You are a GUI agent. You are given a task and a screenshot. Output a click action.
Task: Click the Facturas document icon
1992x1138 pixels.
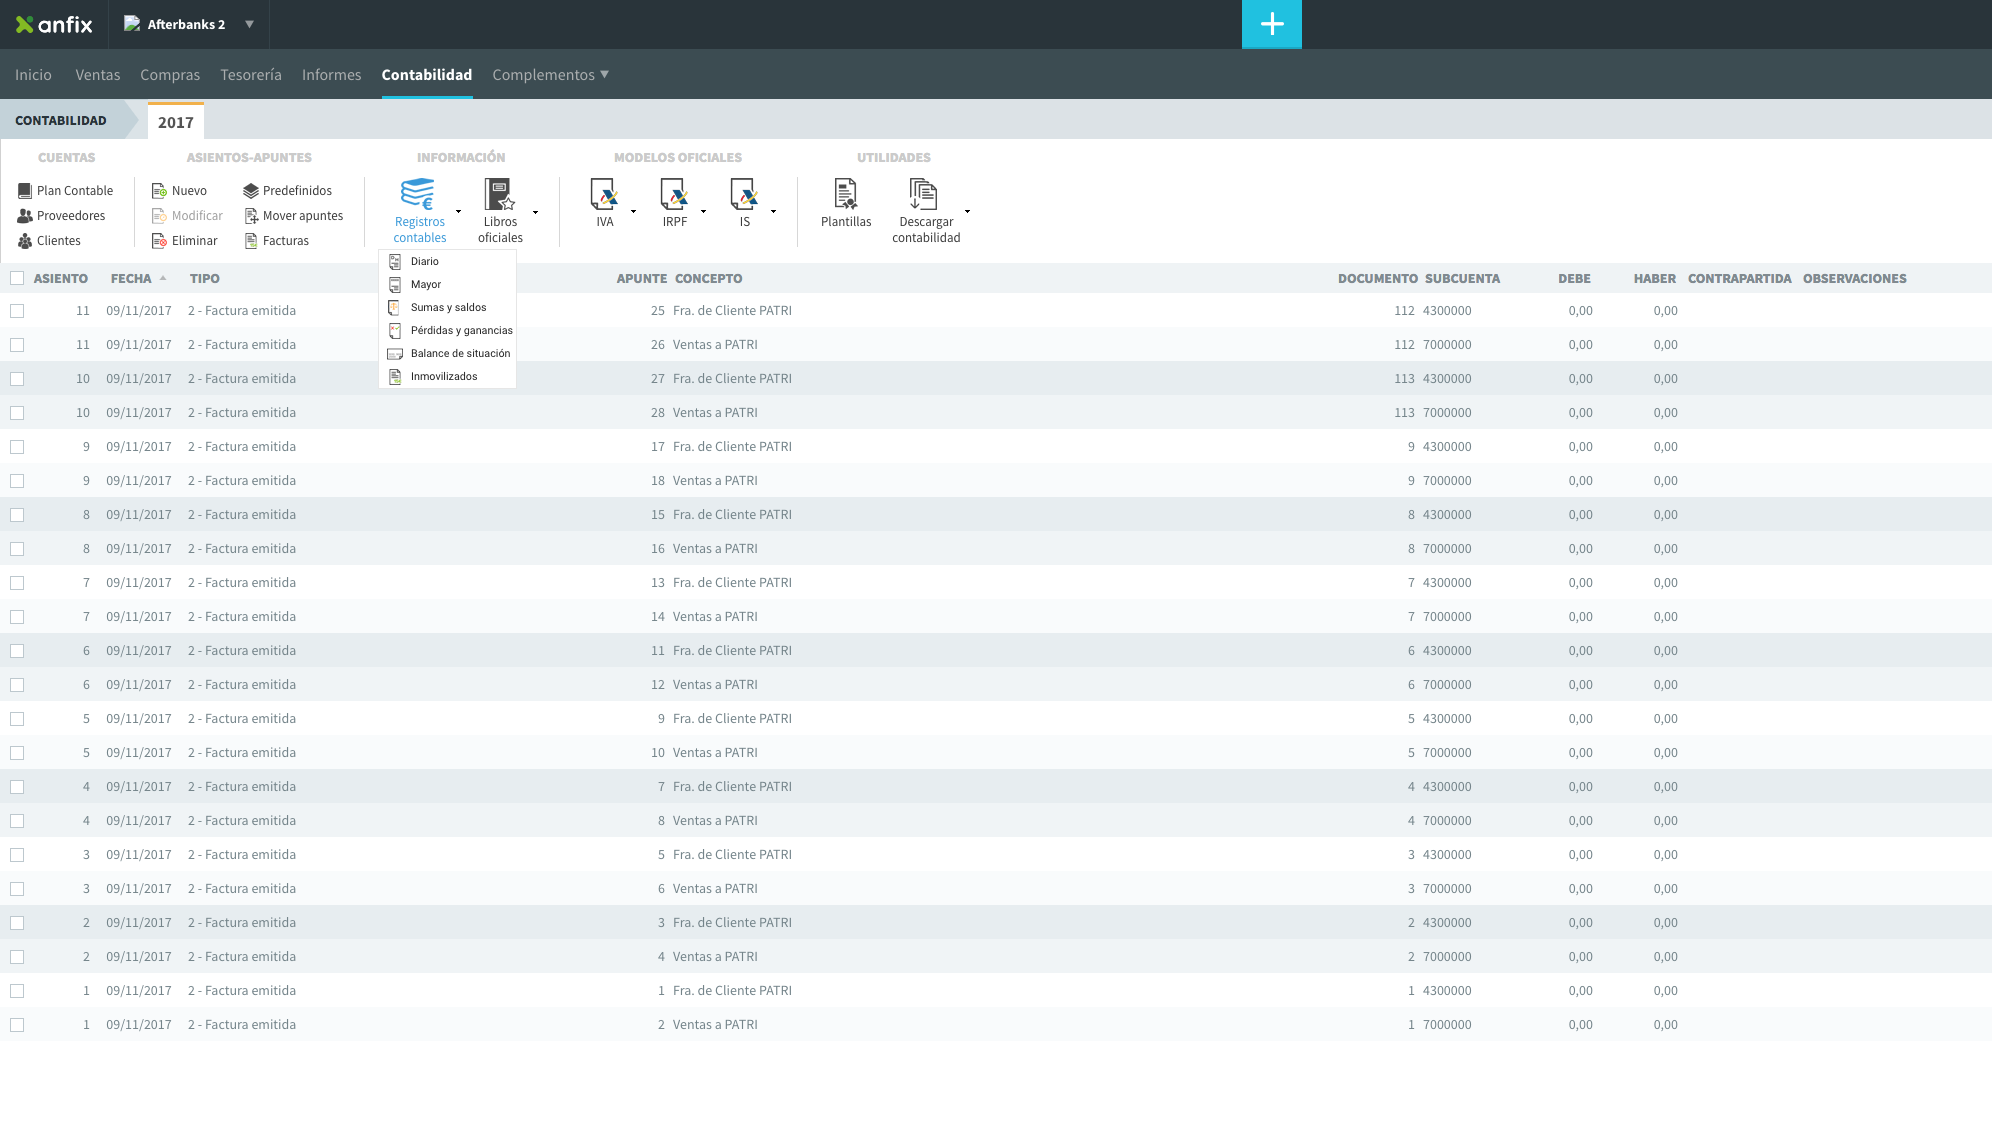(251, 240)
